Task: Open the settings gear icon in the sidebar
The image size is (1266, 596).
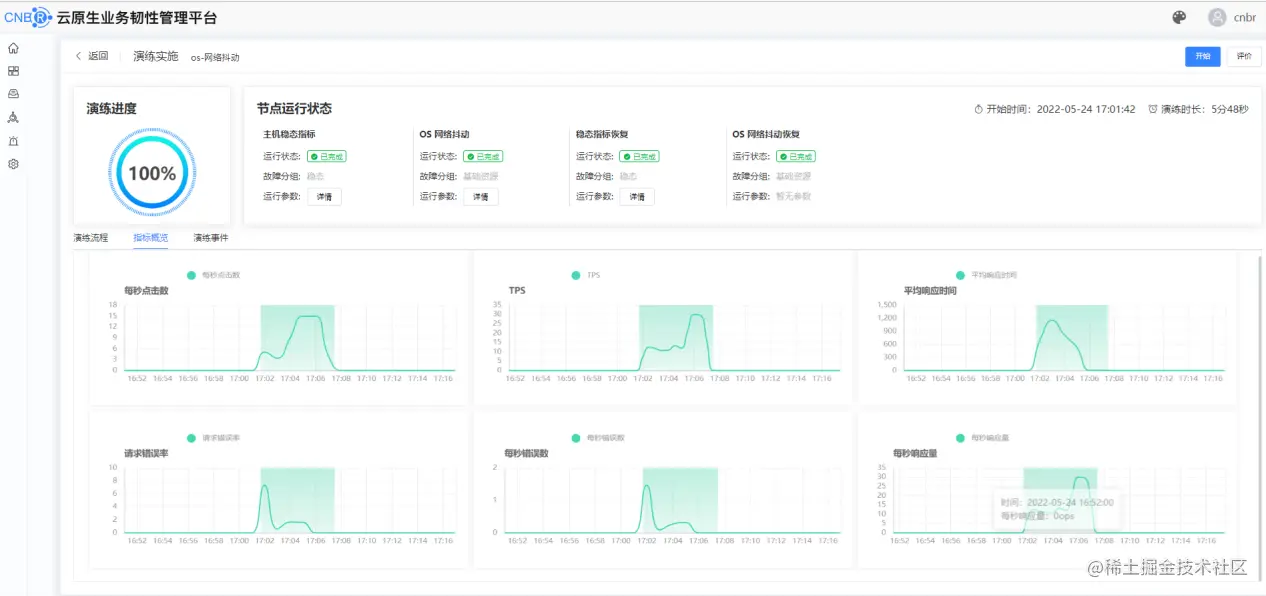Action: (13, 164)
